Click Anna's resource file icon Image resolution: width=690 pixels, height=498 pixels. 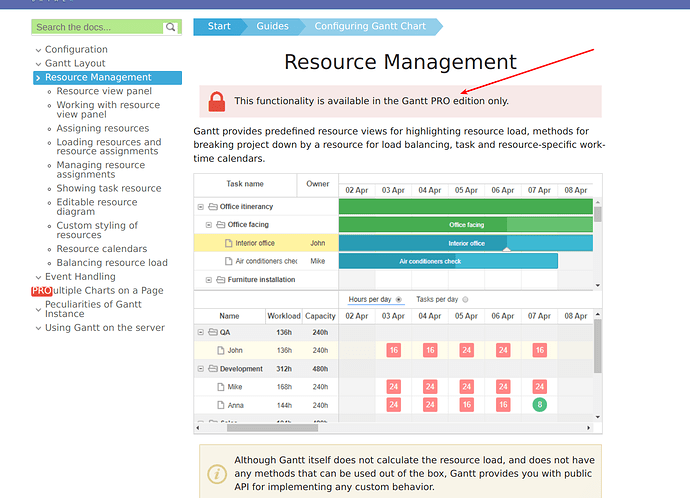click(x=221, y=405)
